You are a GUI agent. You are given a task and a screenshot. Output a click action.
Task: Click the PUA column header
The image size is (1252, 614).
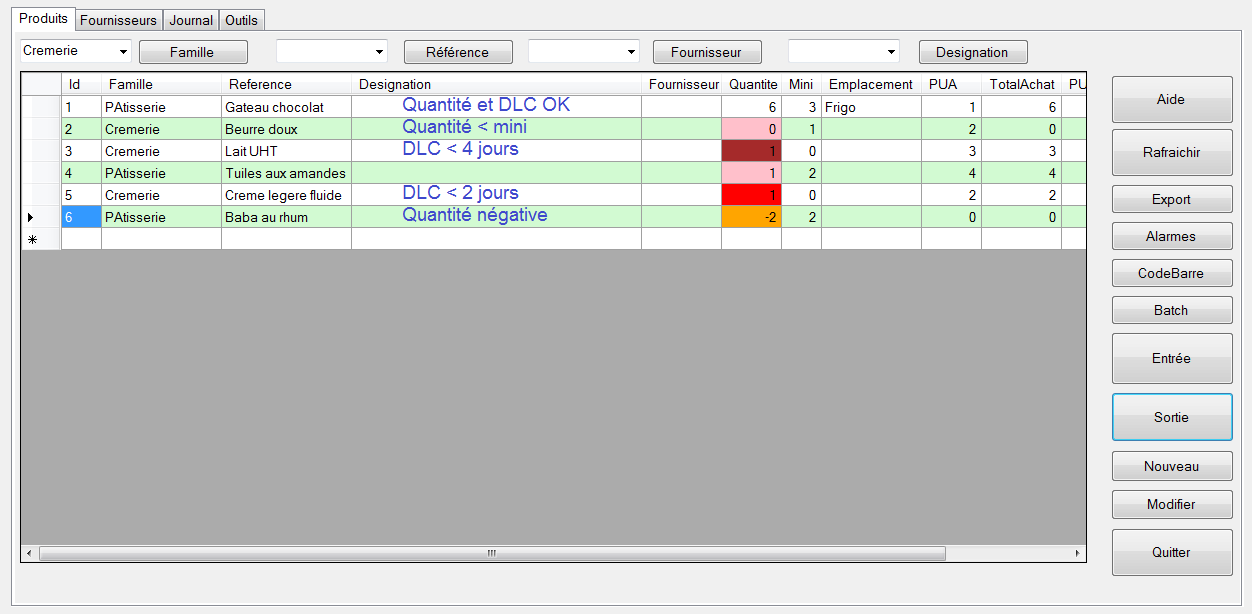[x=951, y=84]
